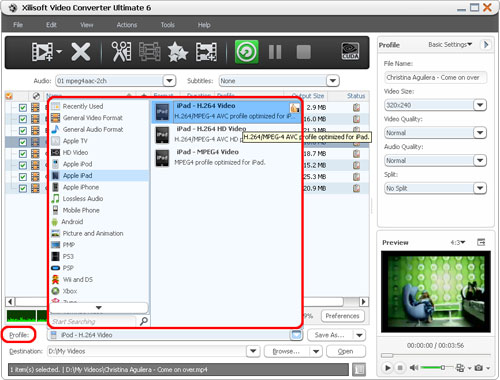Click the status bar log icon

coord(359,369)
